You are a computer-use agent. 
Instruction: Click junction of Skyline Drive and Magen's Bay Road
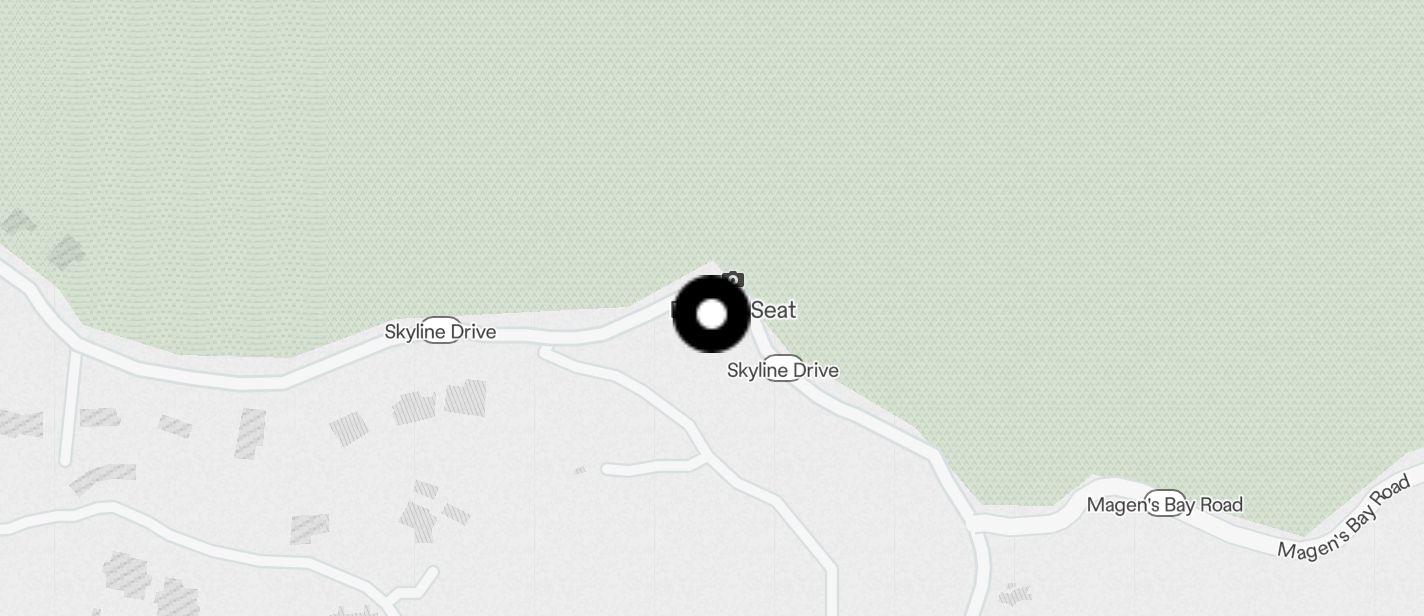pos(978,523)
